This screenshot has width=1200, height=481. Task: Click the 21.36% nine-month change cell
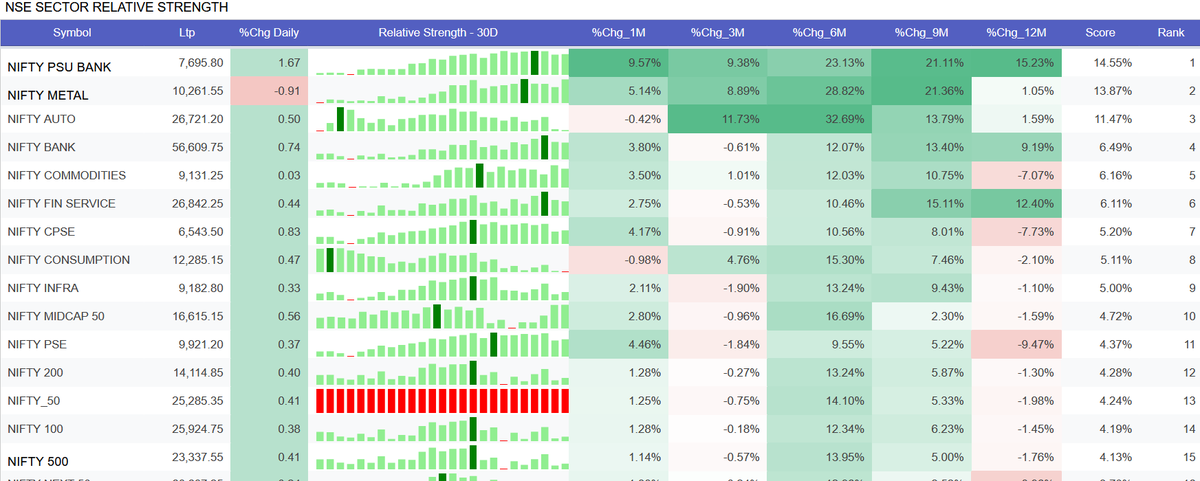pos(920,91)
